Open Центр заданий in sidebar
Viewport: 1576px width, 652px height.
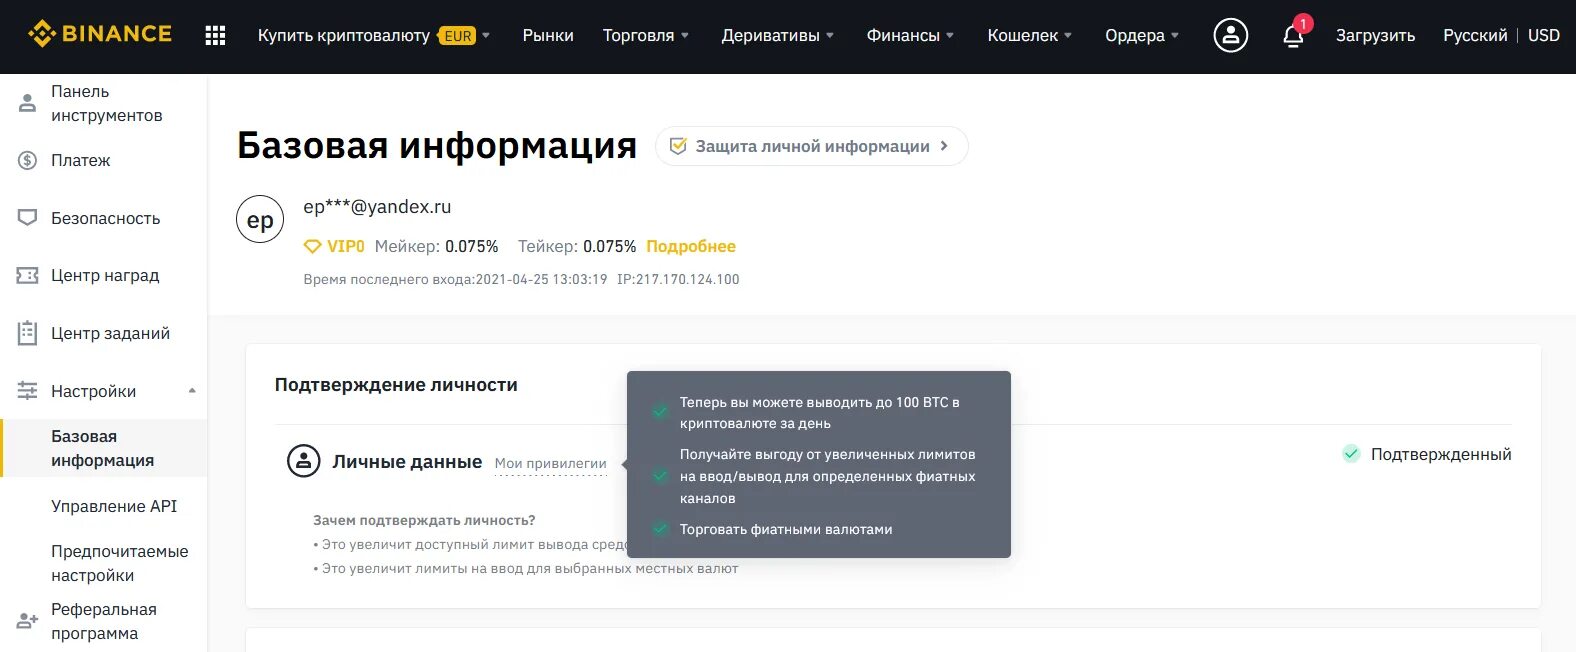110,333
